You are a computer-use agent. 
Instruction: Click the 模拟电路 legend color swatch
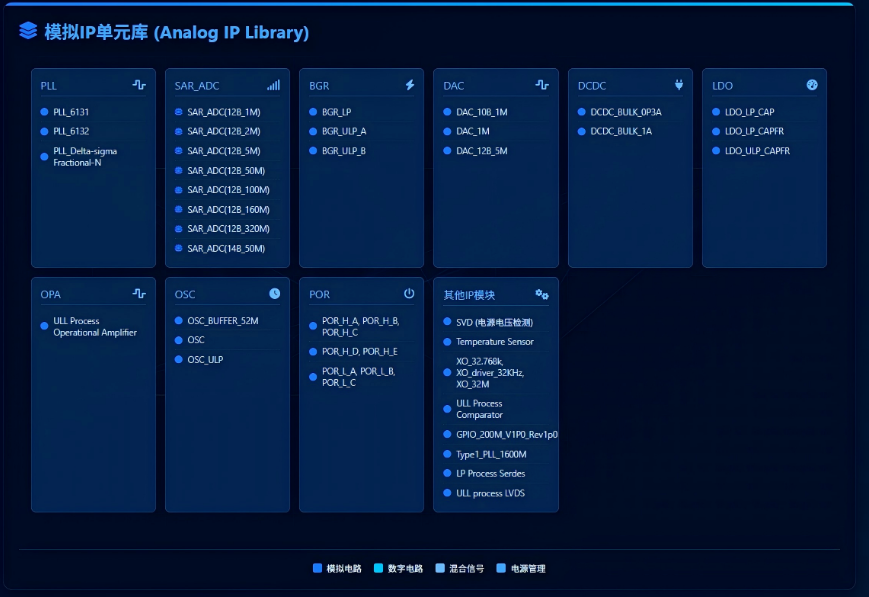[318, 568]
